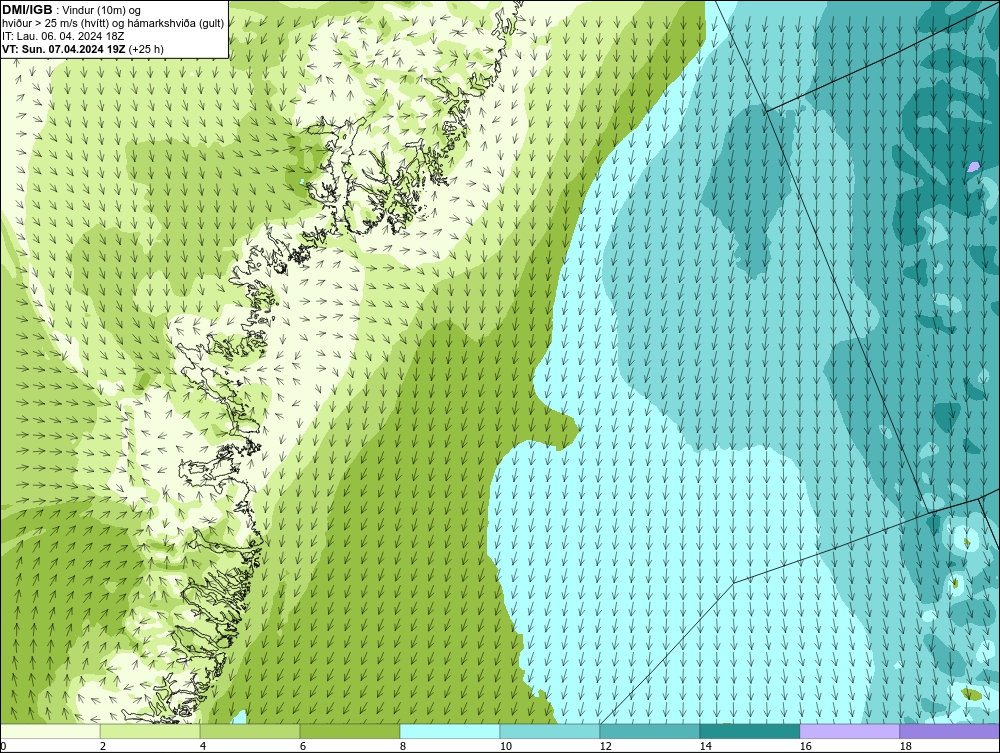Click the legend label '6'
Viewport: 1000px width, 753px height.
[x=302, y=746]
